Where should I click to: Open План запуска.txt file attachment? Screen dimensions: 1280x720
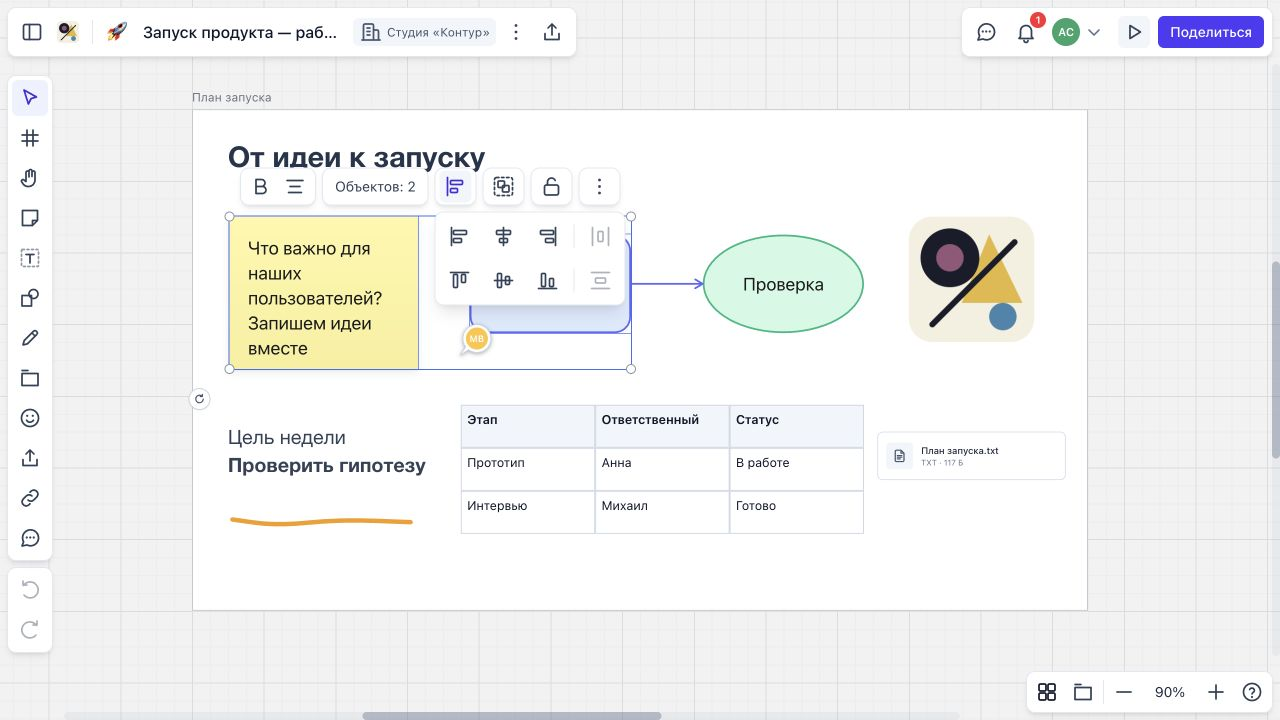click(x=971, y=456)
